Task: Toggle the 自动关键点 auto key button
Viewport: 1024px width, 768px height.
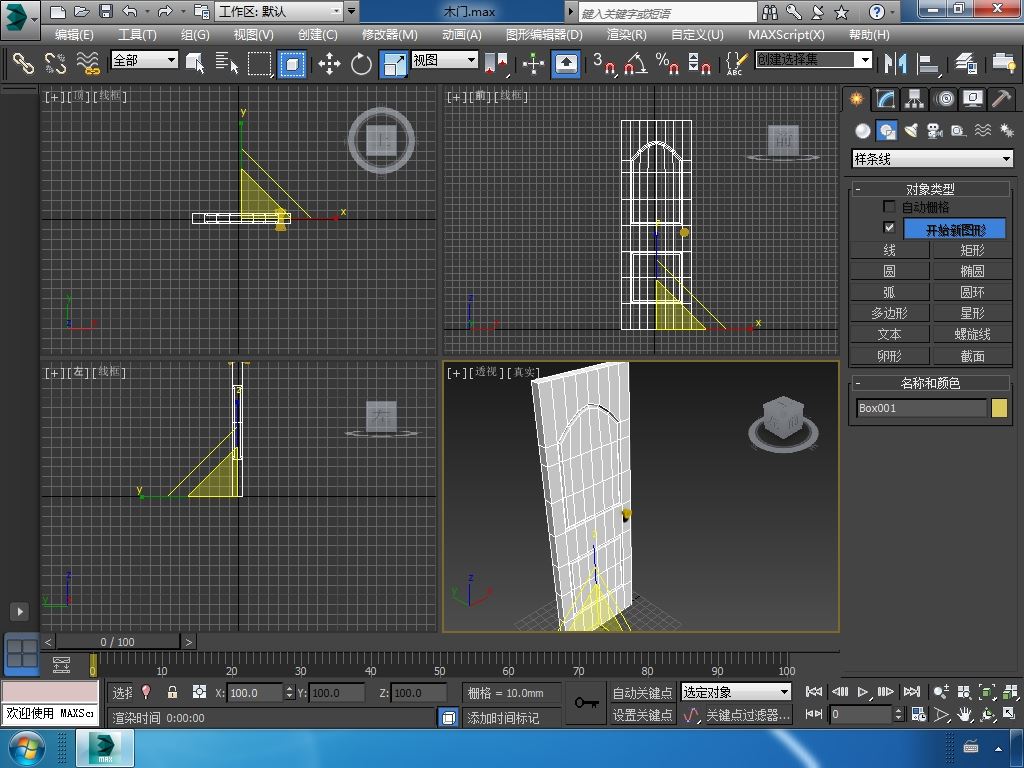Action: [642, 692]
